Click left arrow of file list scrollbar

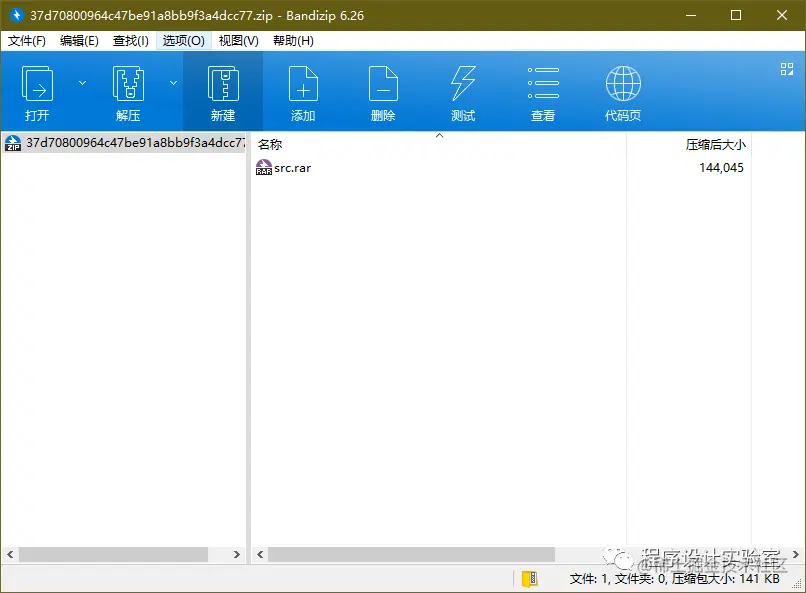pos(260,554)
